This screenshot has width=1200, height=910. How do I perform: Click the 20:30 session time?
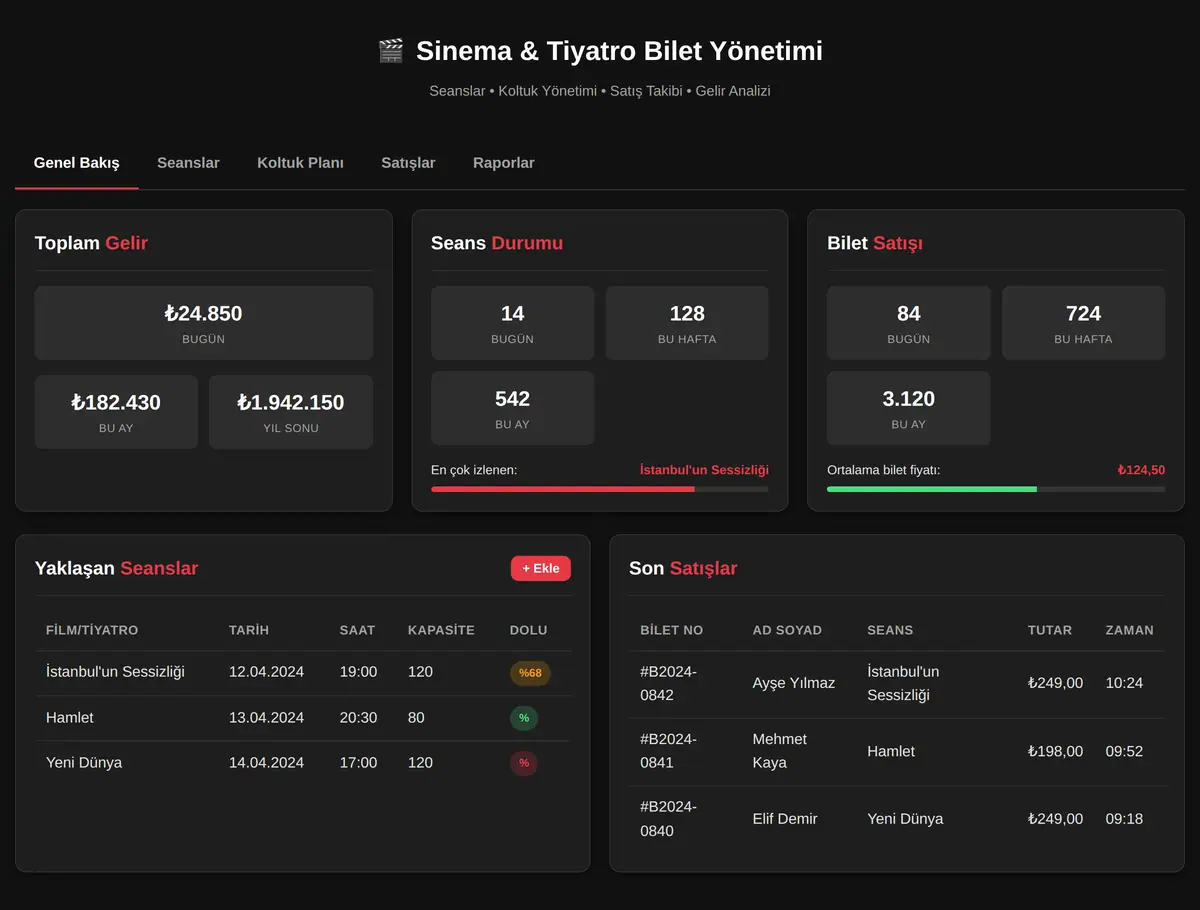[x=358, y=718]
